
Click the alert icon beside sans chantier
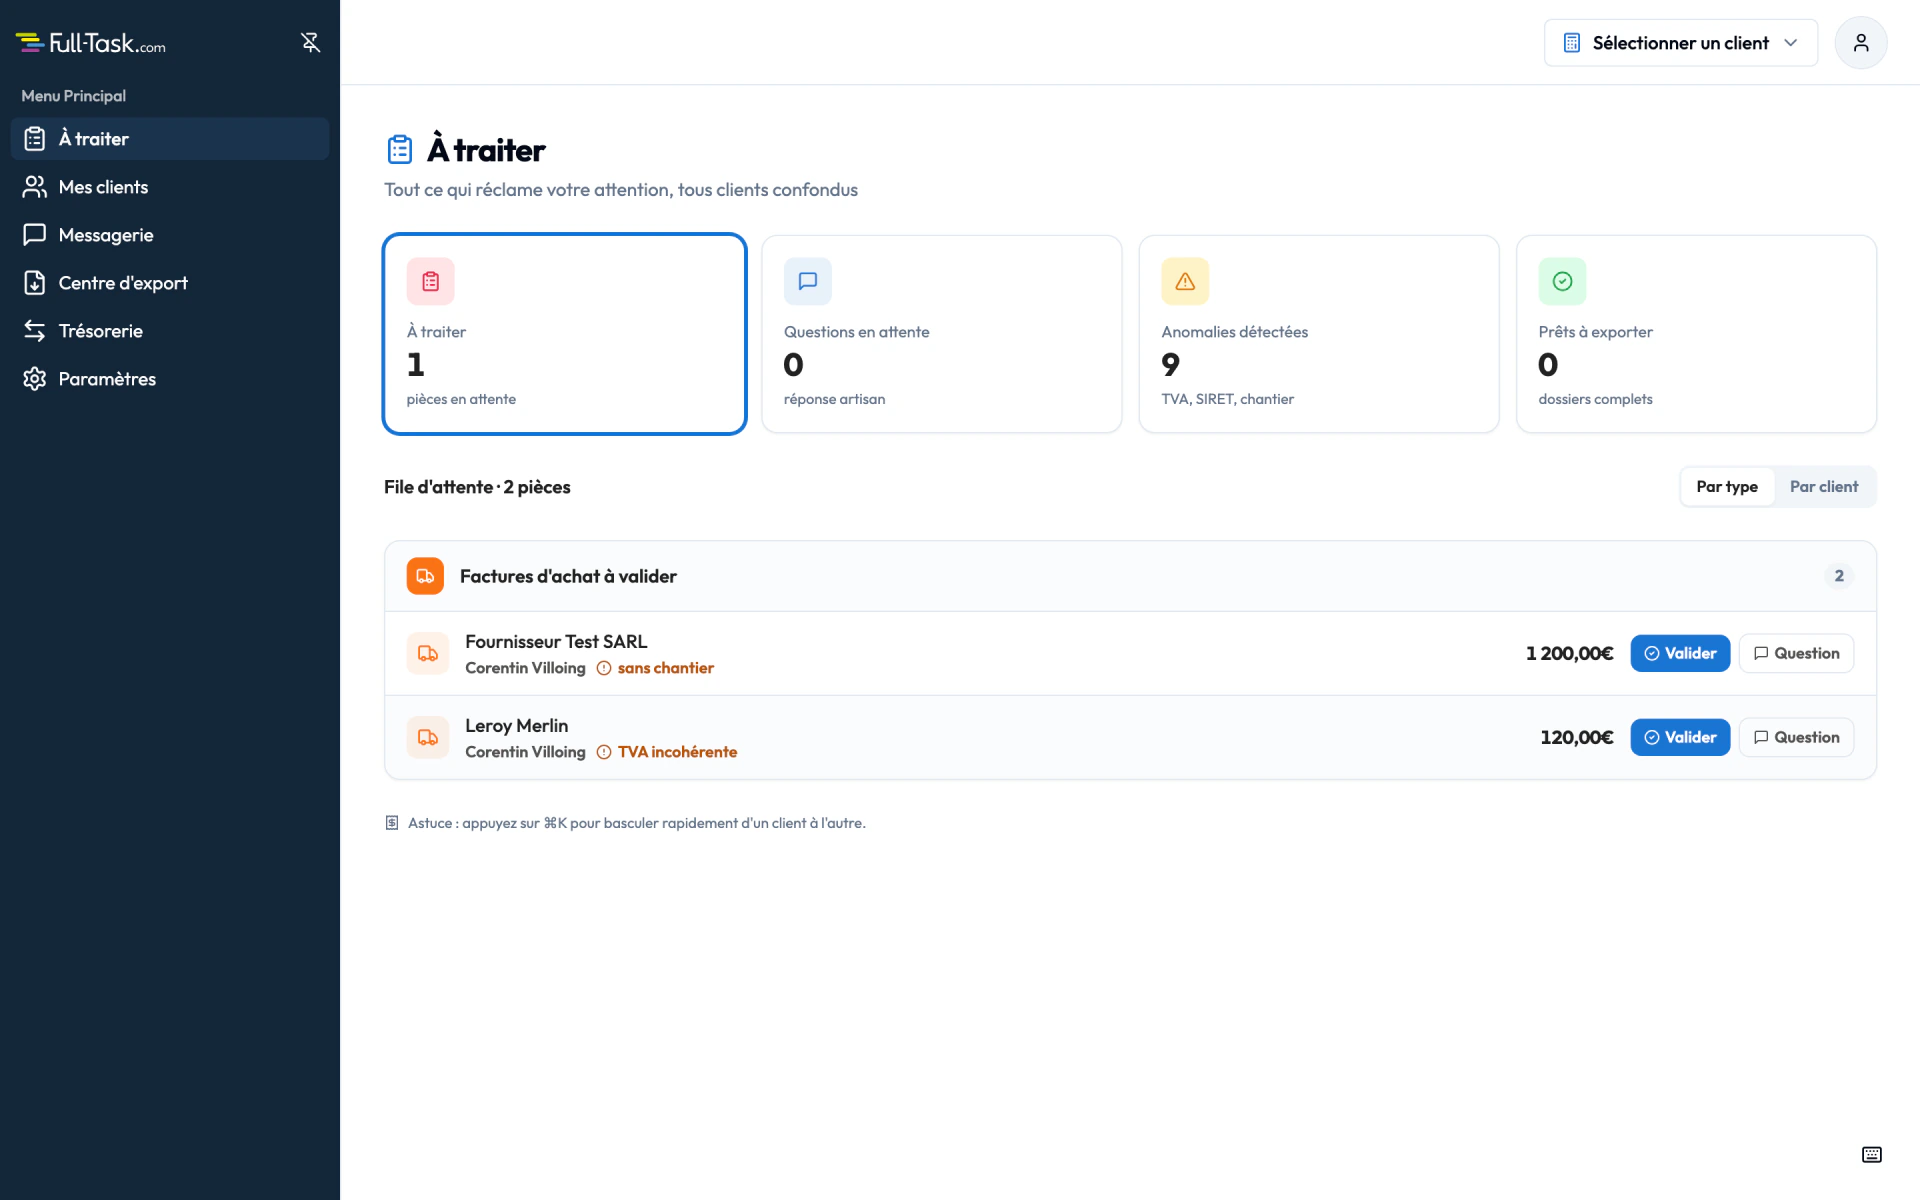coord(604,668)
